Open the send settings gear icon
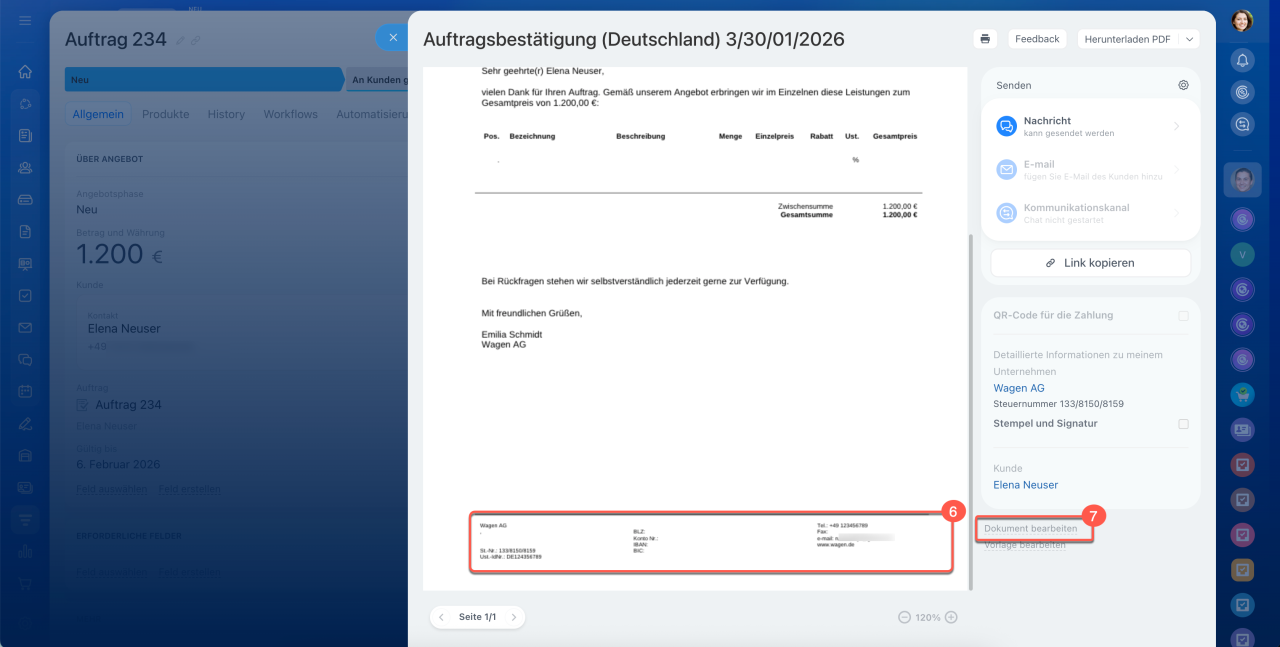 pyautogui.click(x=1183, y=86)
